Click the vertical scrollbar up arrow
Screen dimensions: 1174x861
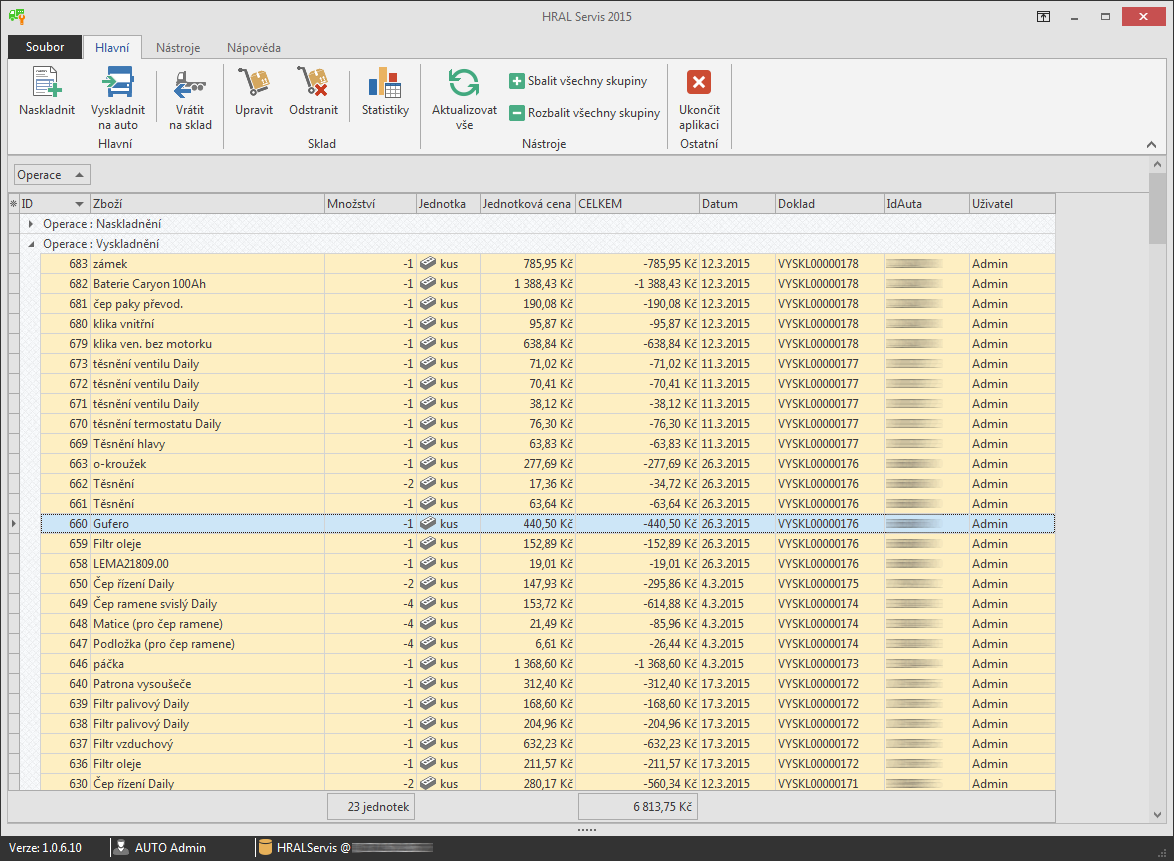1157,164
